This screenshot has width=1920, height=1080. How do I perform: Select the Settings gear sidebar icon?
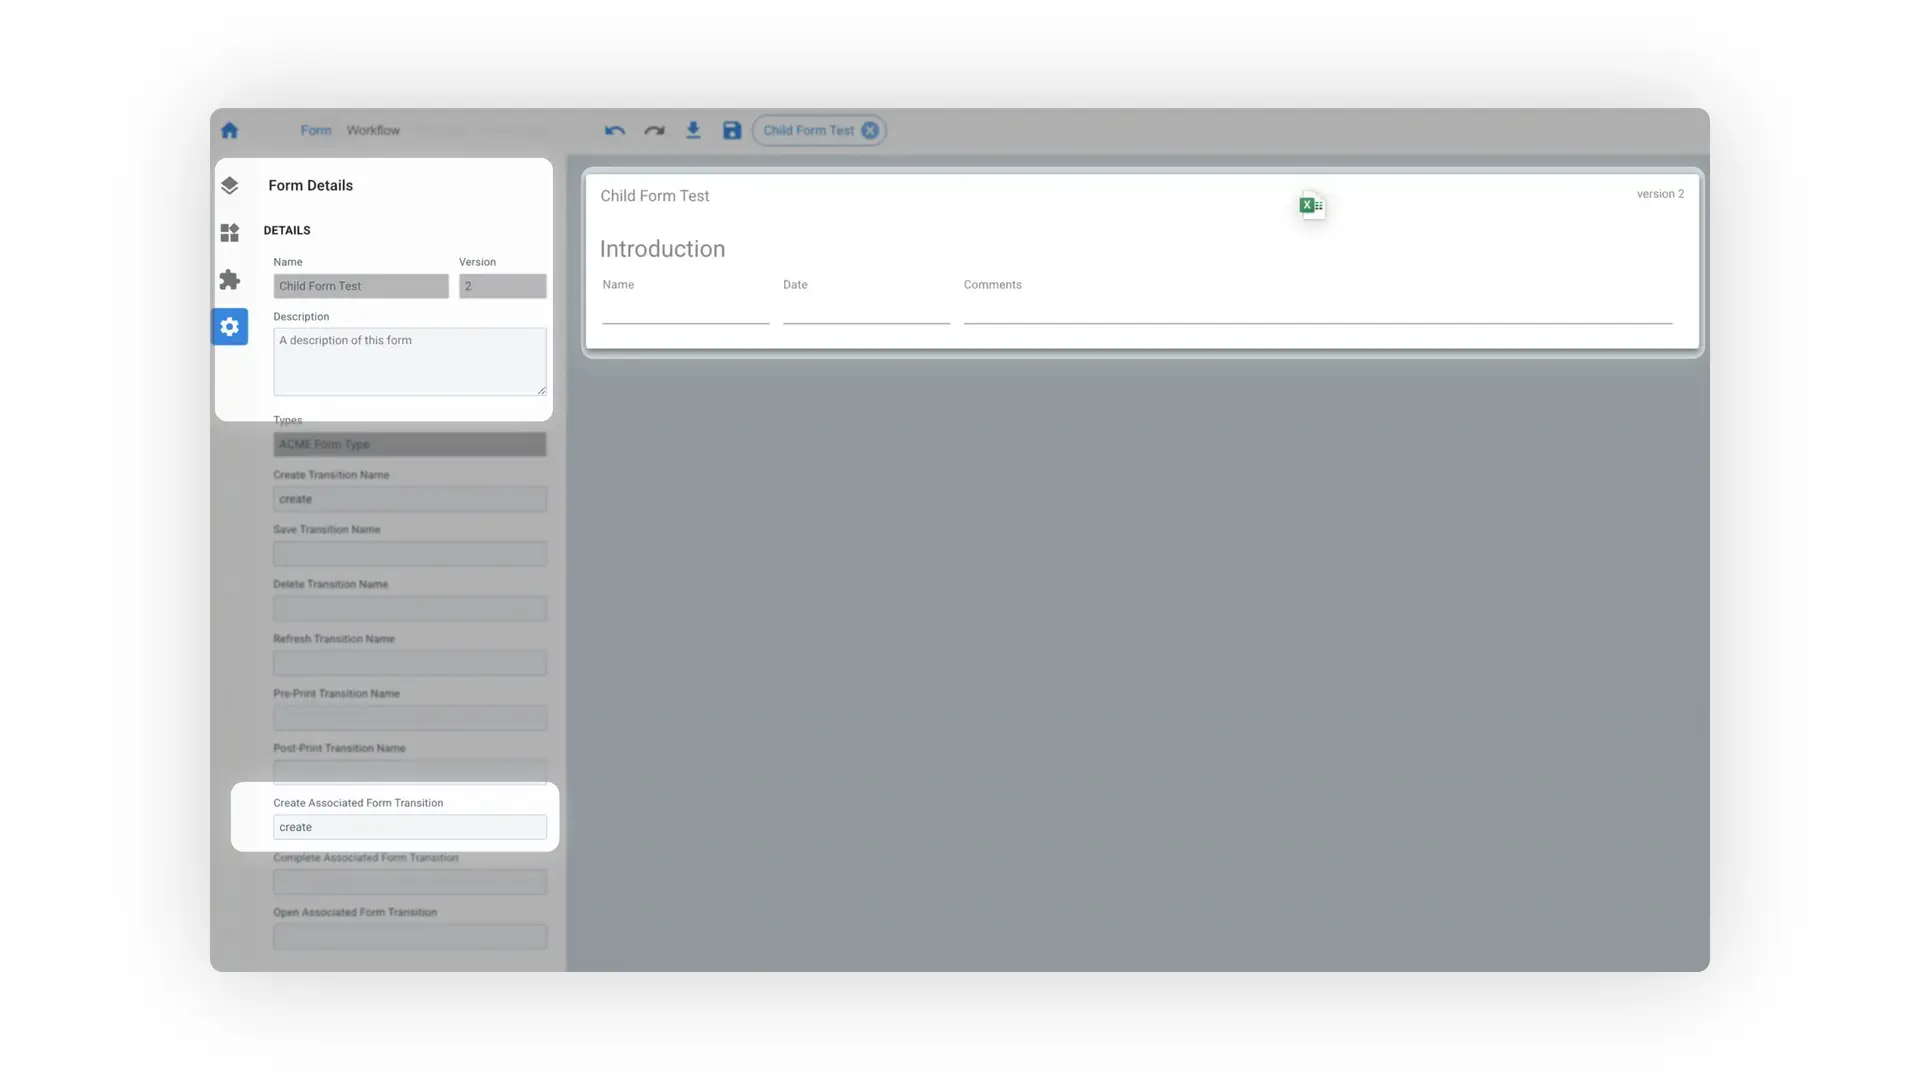click(229, 327)
